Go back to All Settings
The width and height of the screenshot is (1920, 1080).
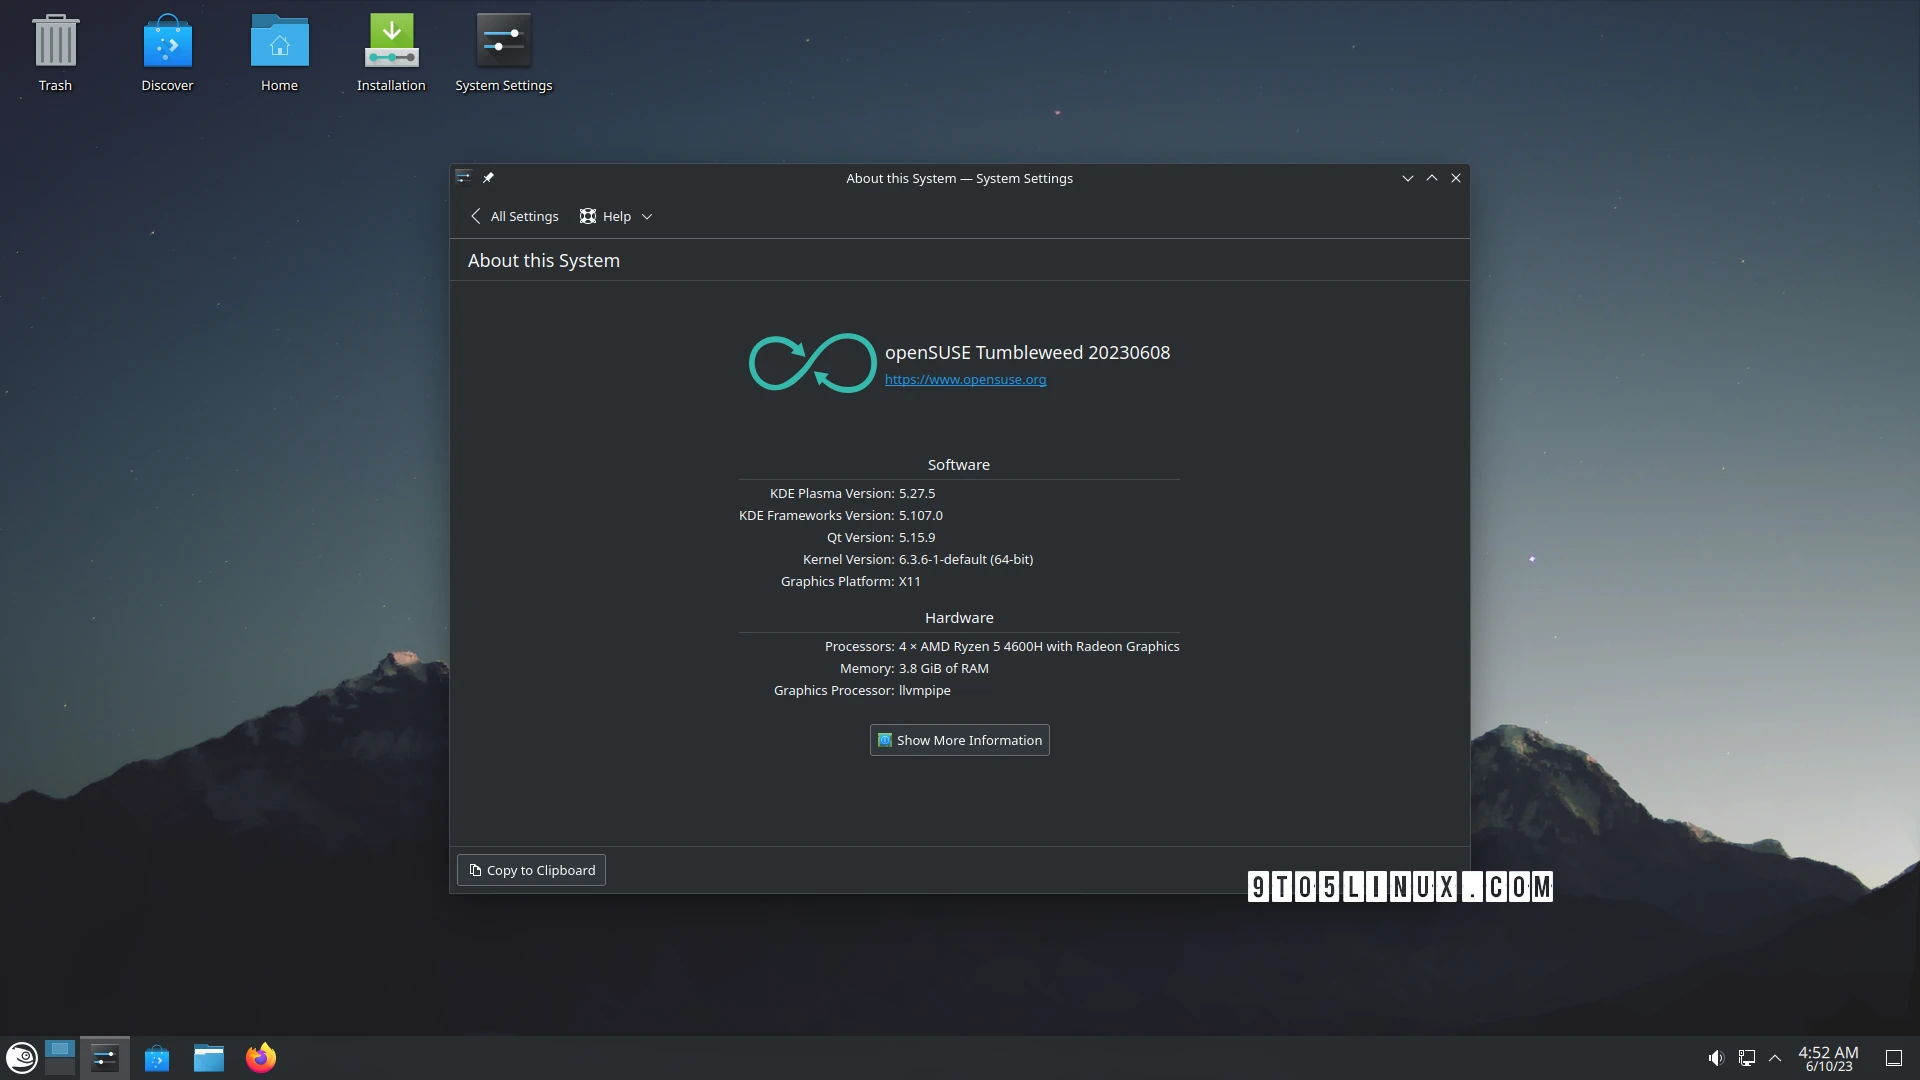pyautogui.click(x=513, y=216)
